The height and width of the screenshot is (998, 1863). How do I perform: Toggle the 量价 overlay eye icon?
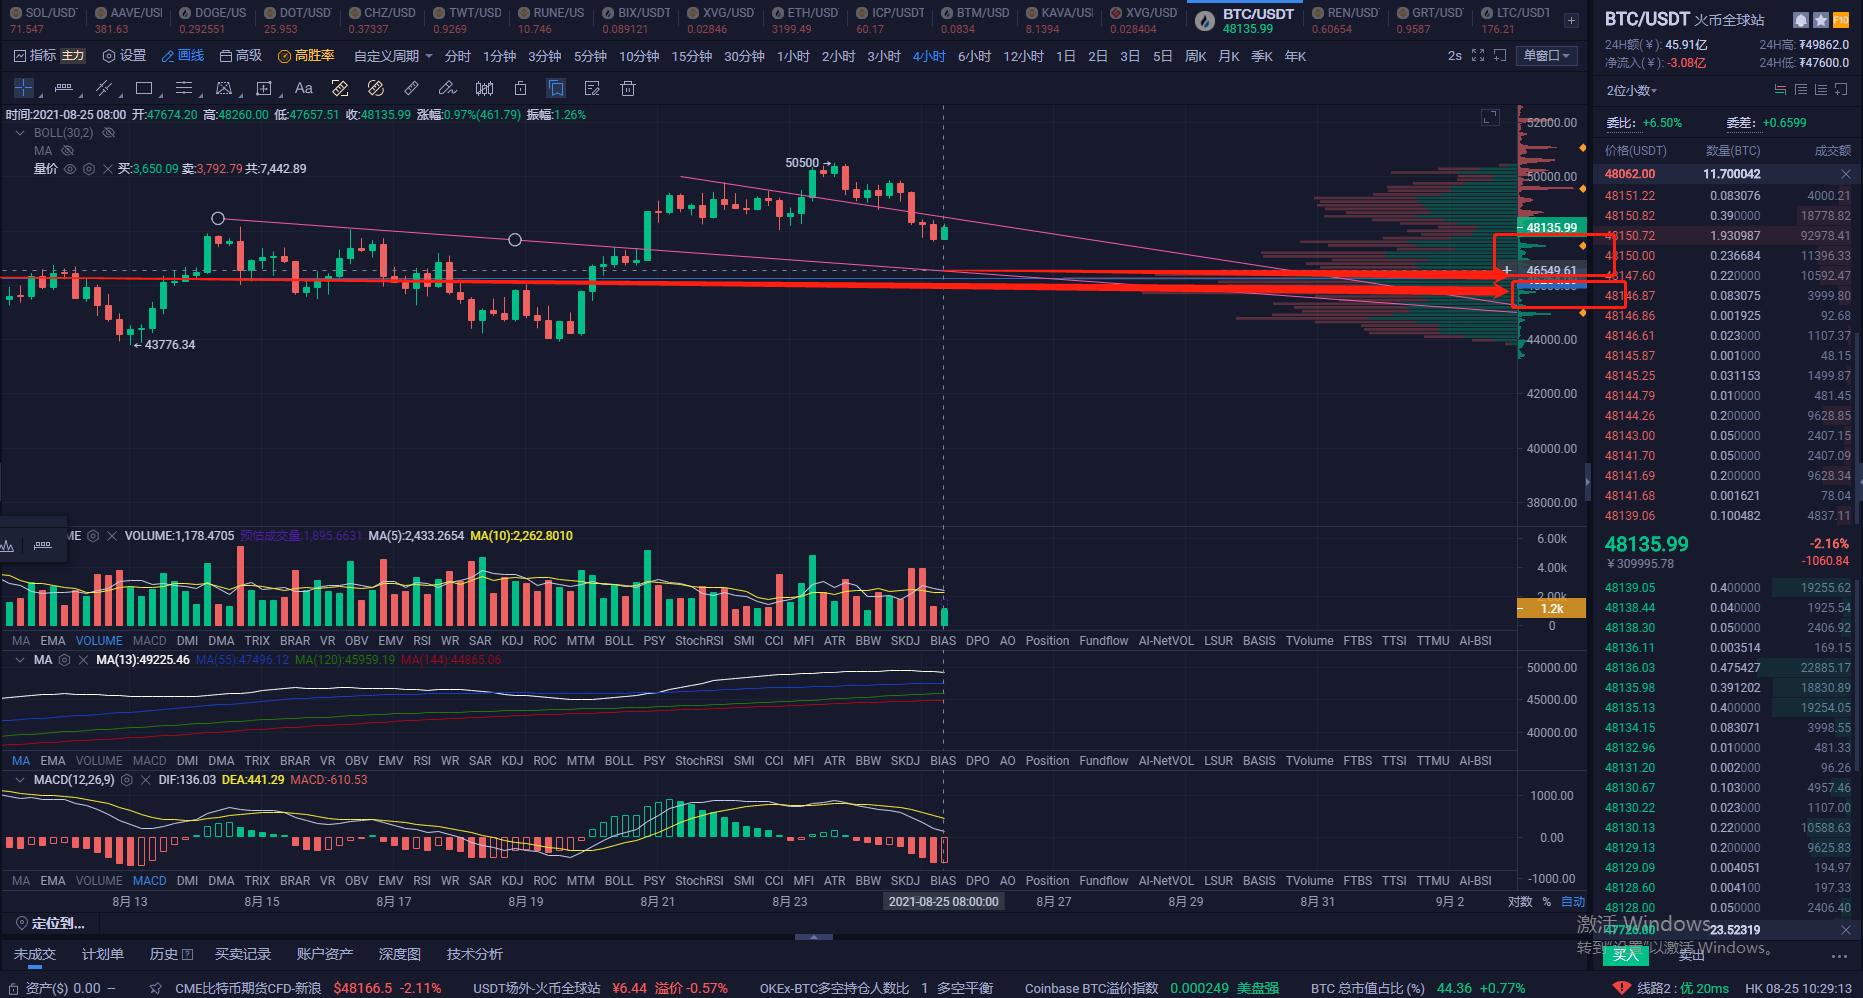(70, 169)
